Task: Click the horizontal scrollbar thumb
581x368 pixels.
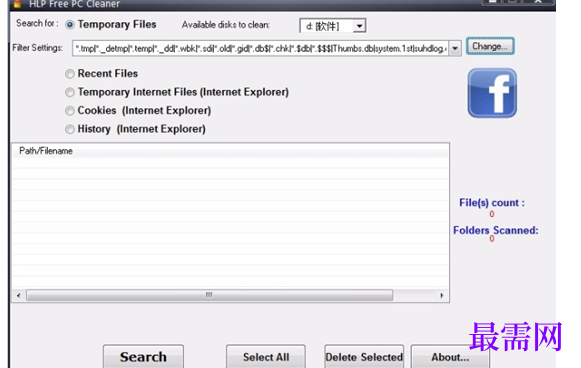Action: [209, 295]
